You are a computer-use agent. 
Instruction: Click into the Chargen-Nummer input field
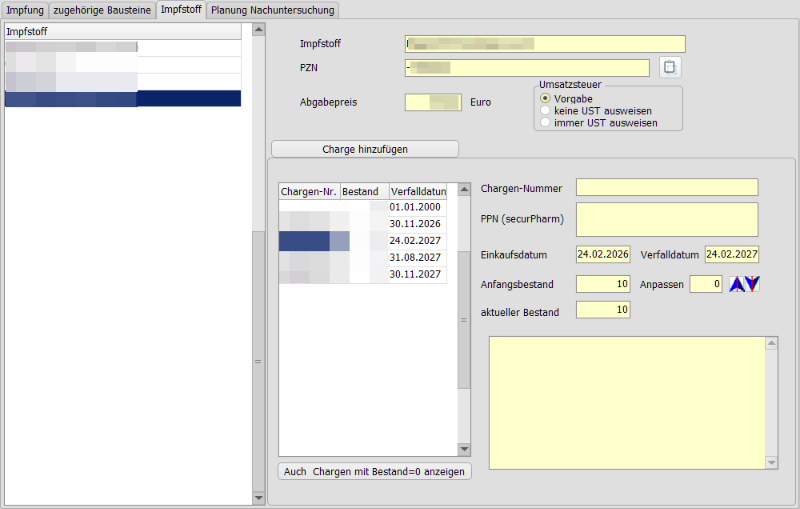point(666,188)
